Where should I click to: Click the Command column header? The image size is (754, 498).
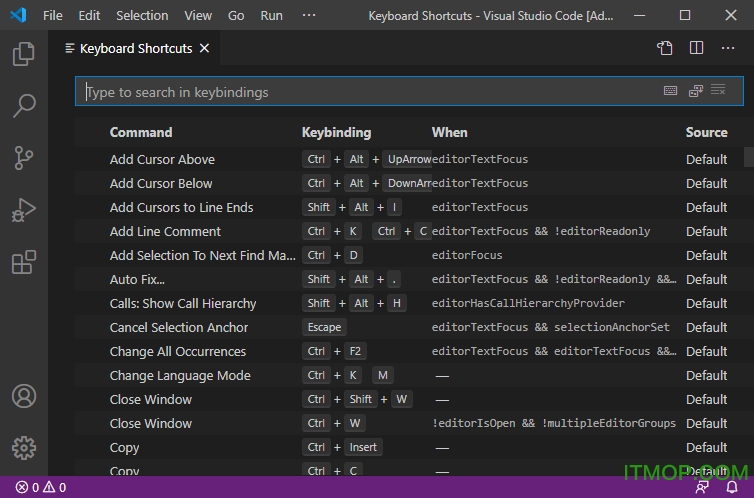[x=140, y=132]
